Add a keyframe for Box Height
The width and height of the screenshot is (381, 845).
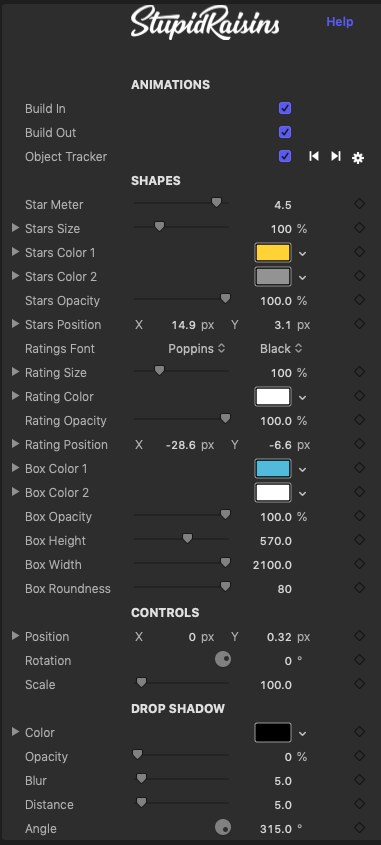(359, 539)
